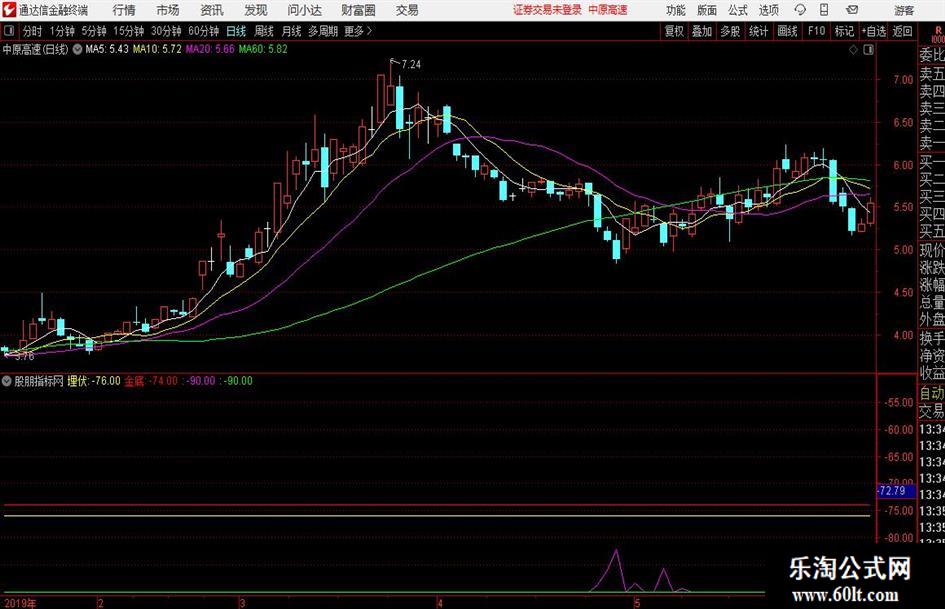The height and width of the screenshot is (609, 945).
Task: Open the customer service headset icon
Action: tap(800, 10)
